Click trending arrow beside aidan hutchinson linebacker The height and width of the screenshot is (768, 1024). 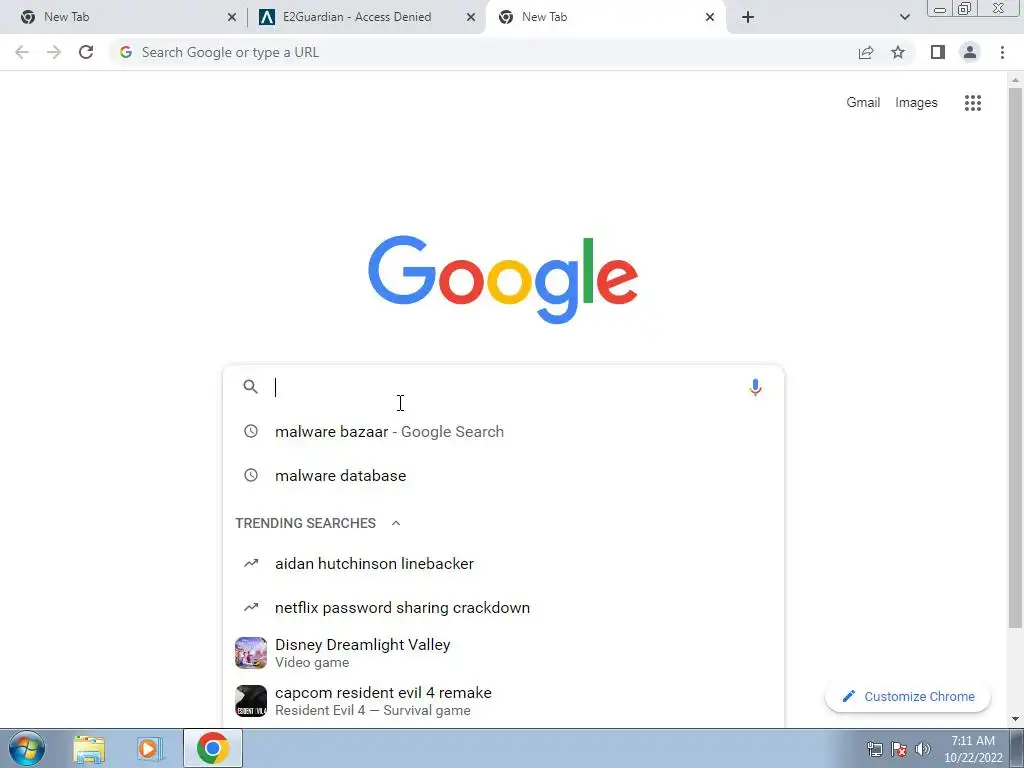click(x=251, y=563)
